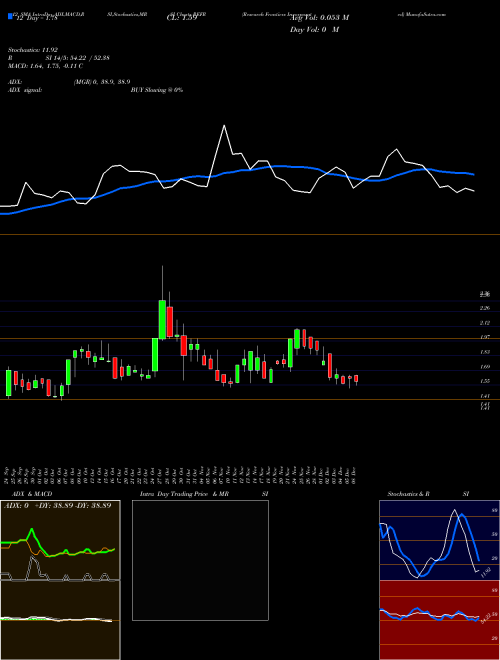Click the 1.69 price axis label

485,367
